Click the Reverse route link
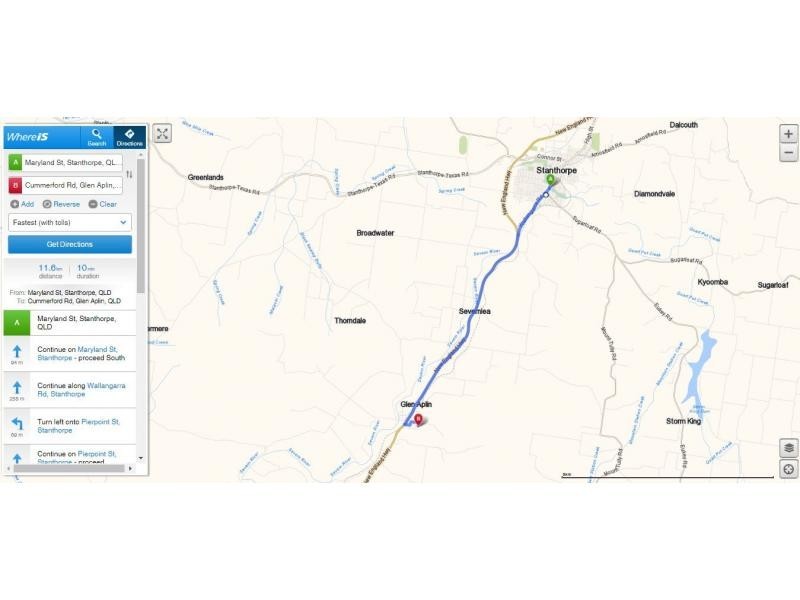The width and height of the screenshot is (800, 600). coord(61,204)
